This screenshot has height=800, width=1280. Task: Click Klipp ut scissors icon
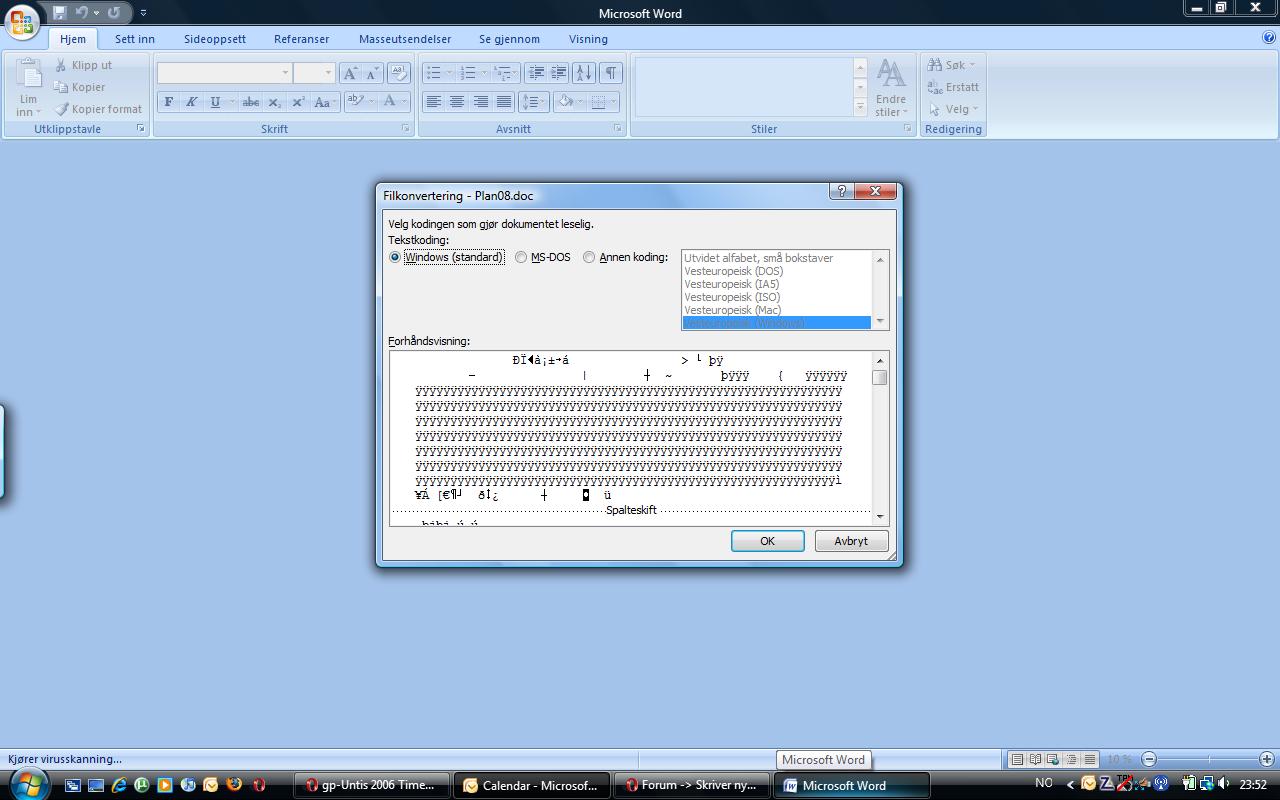coord(61,65)
